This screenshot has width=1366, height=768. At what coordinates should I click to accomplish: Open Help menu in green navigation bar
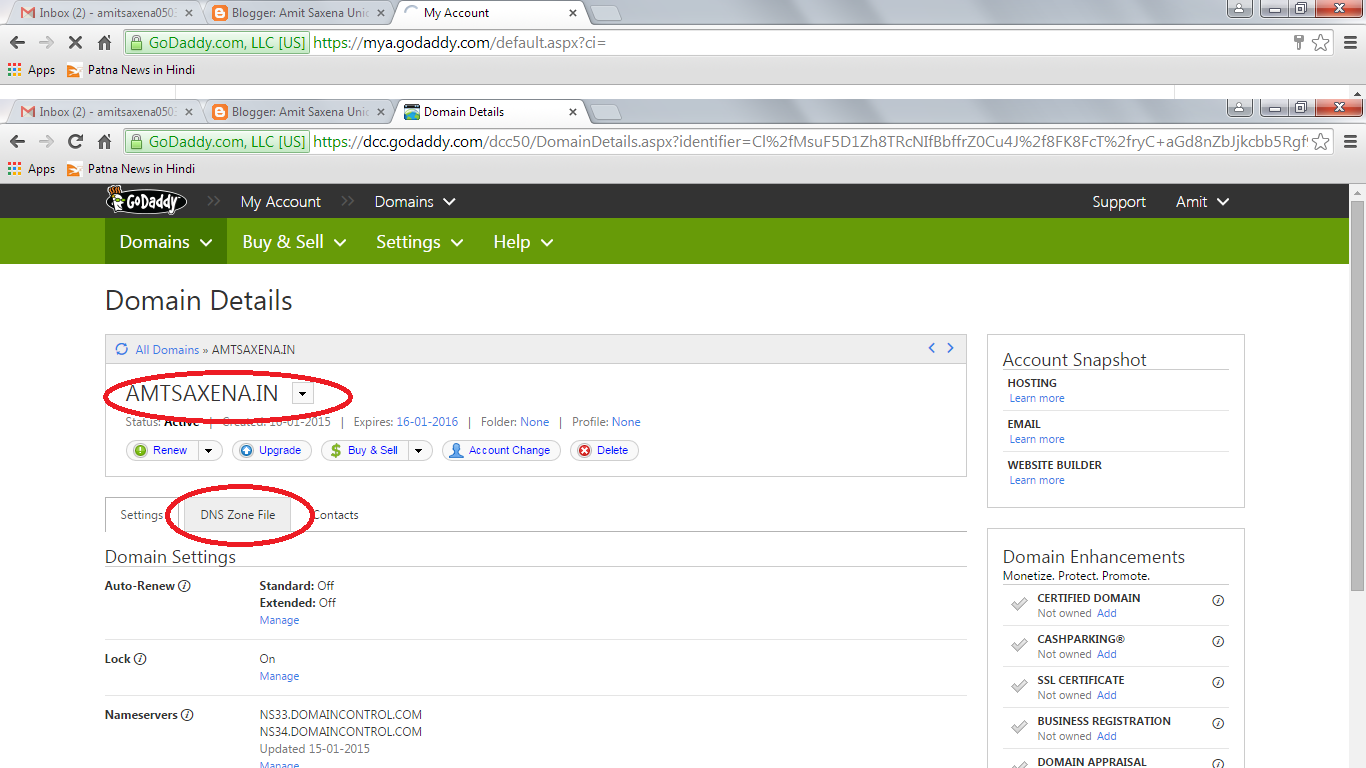point(523,242)
